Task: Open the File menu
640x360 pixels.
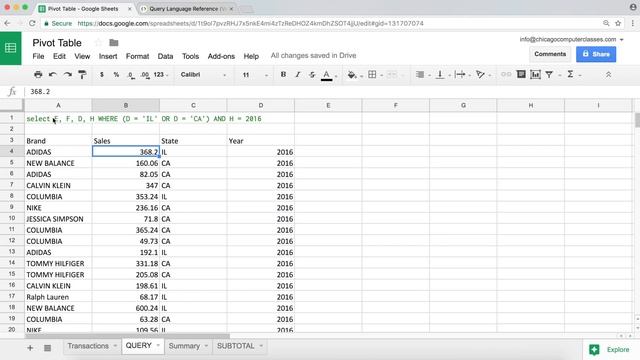Action: pyautogui.click(x=38, y=56)
